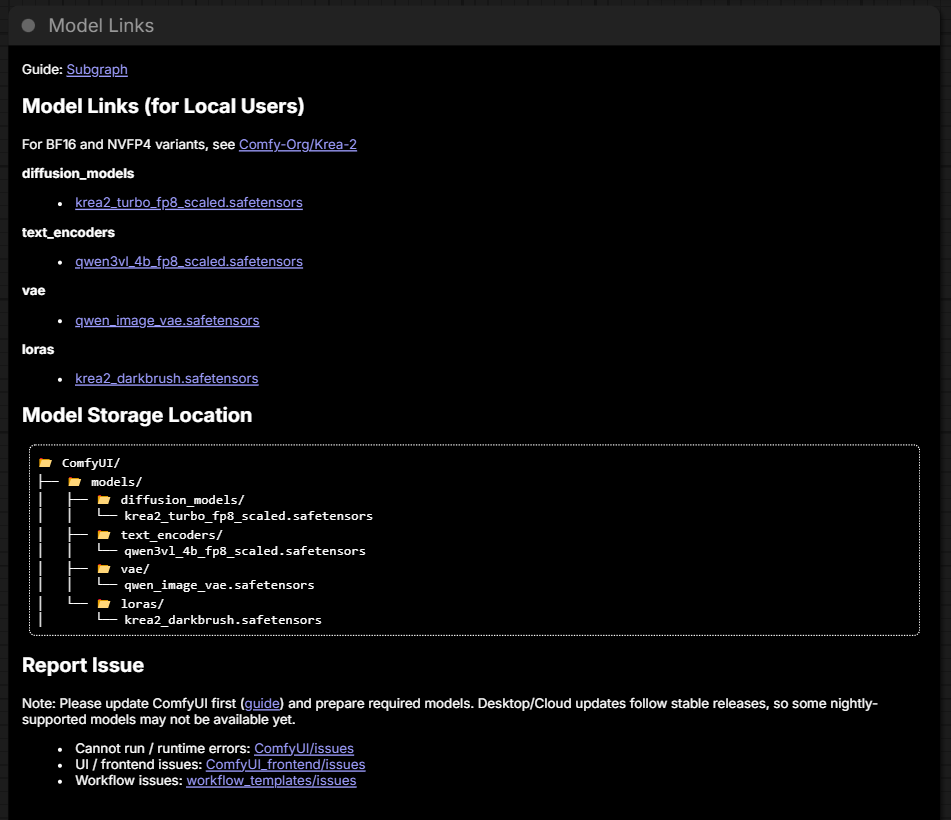The height and width of the screenshot is (820, 951).
Task: Click 'Workflow issues:' text
Action: click(129, 781)
